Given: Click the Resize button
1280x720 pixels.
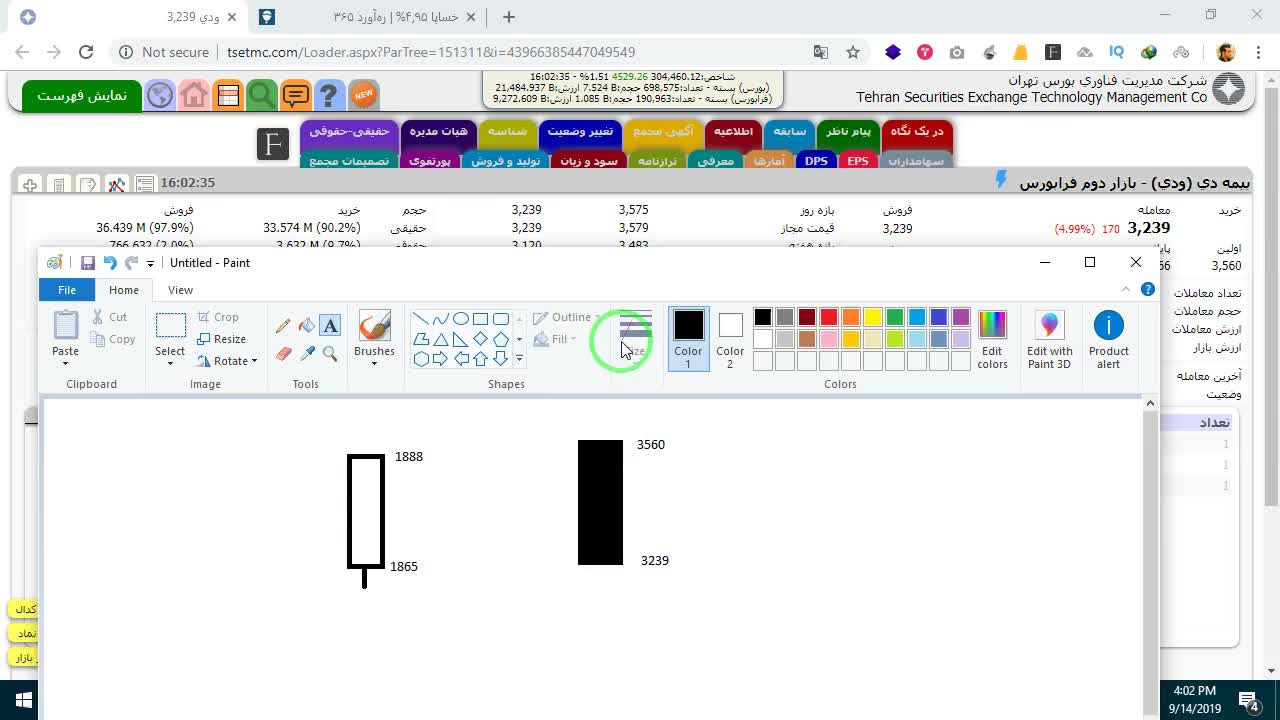Looking at the screenshot, I should (222, 339).
